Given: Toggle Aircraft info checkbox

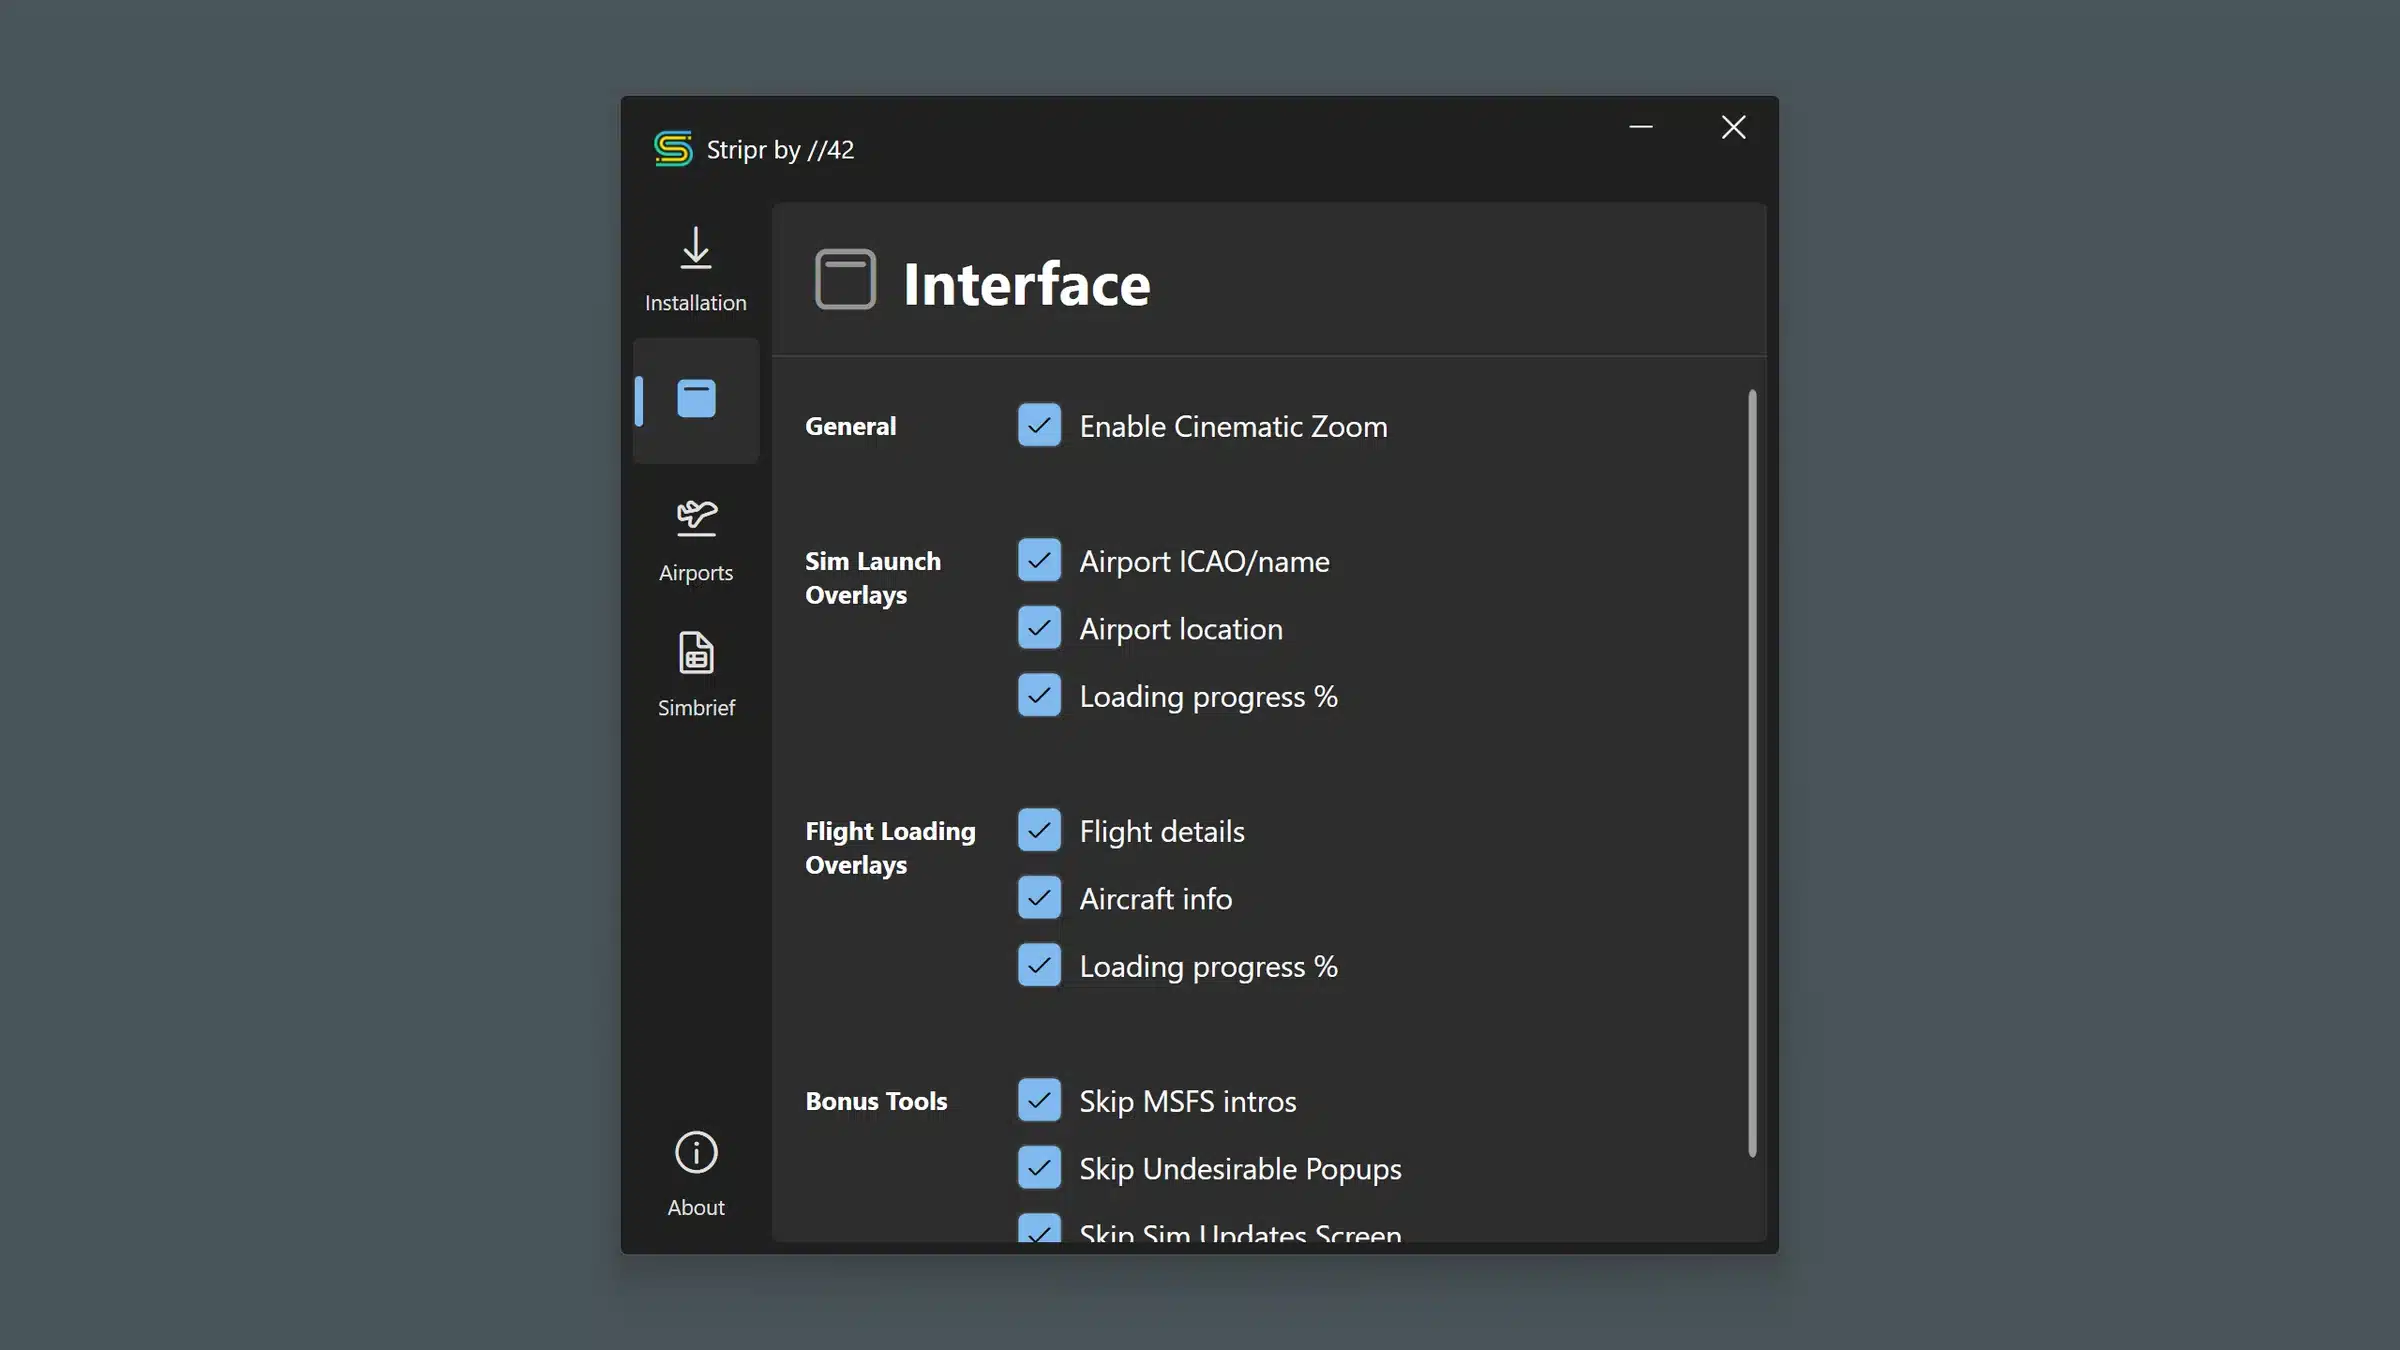Looking at the screenshot, I should [1039, 898].
